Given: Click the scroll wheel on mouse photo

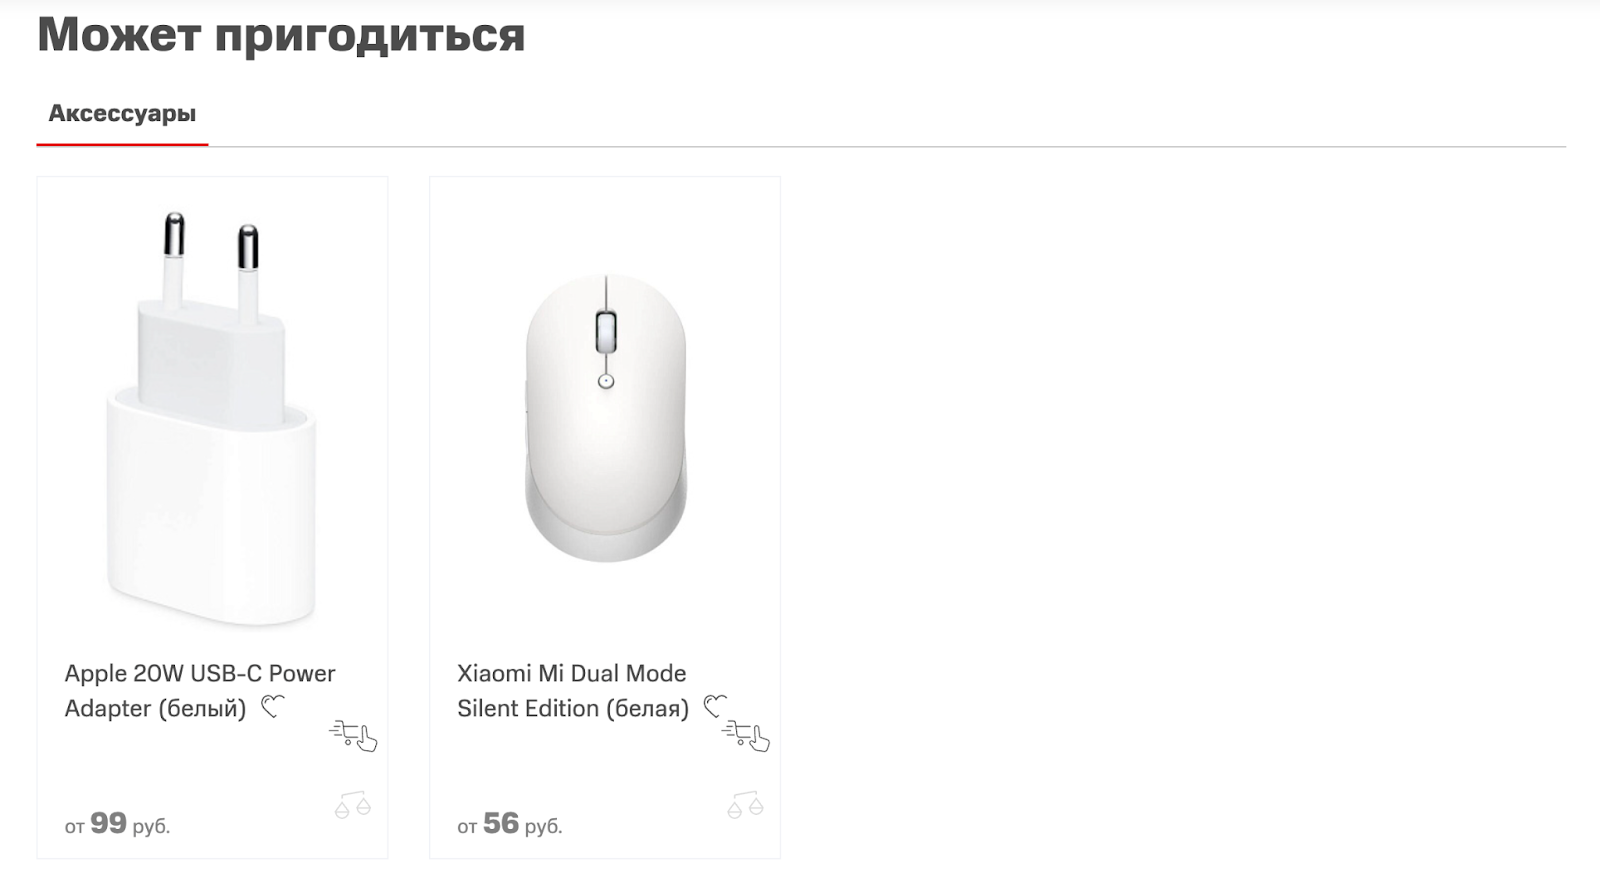Looking at the screenshot, I should (x=605, y=332).
